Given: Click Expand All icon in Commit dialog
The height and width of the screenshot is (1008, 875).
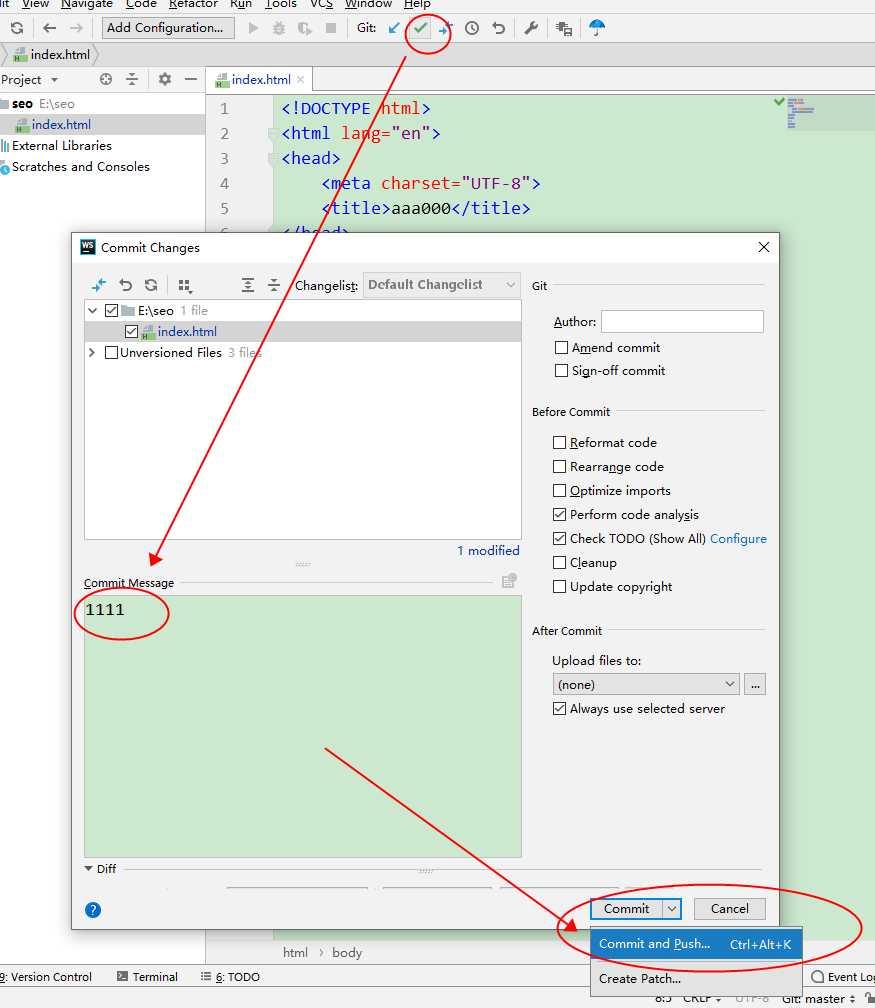Looking at the screenshot, I should click(248, 285).
